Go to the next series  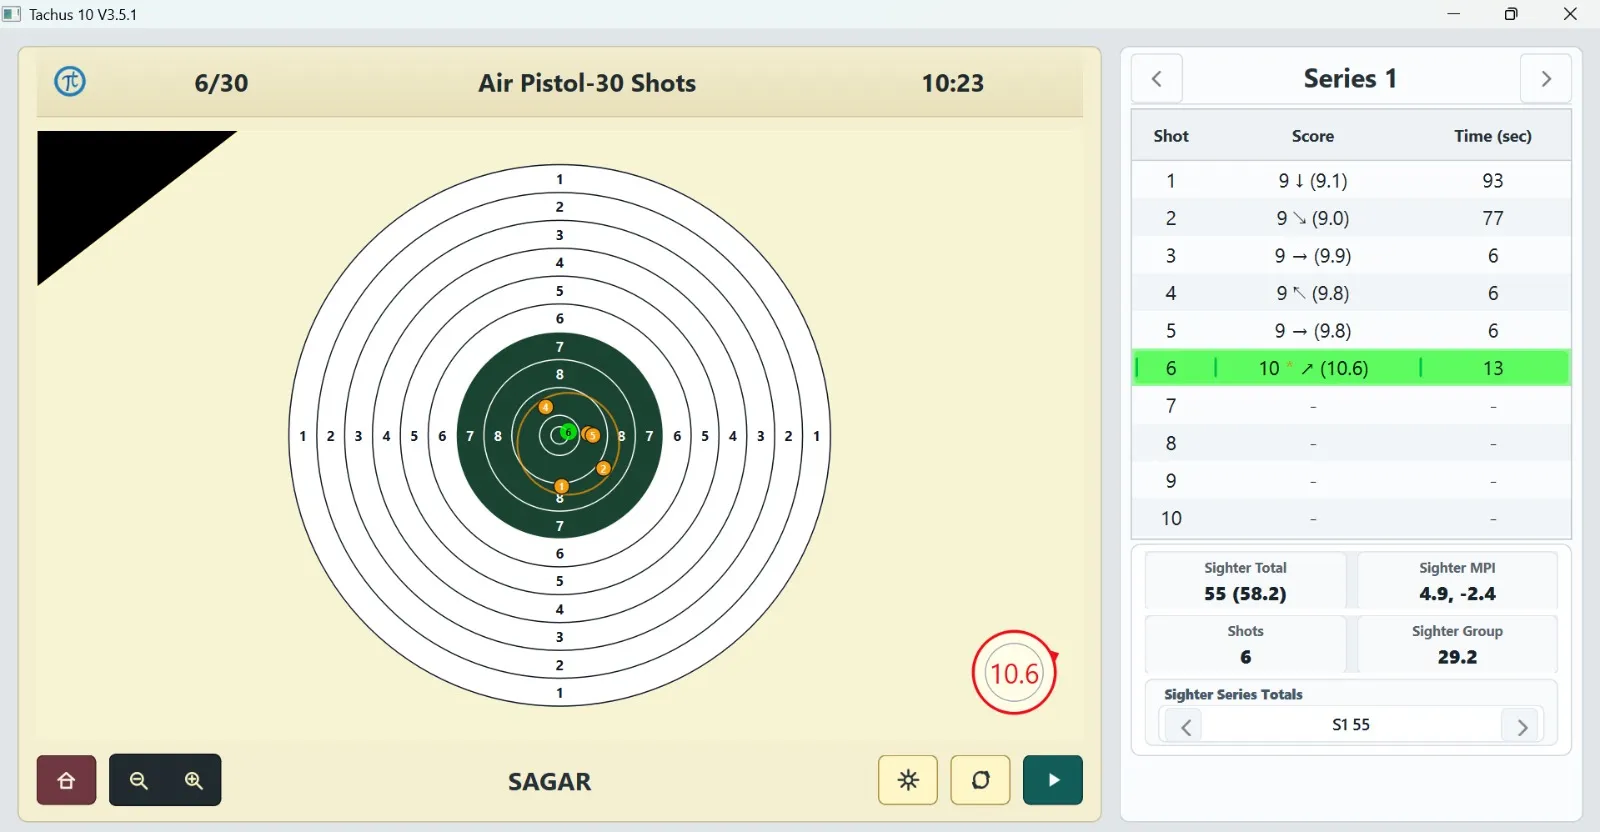(x=1546, y=78)
